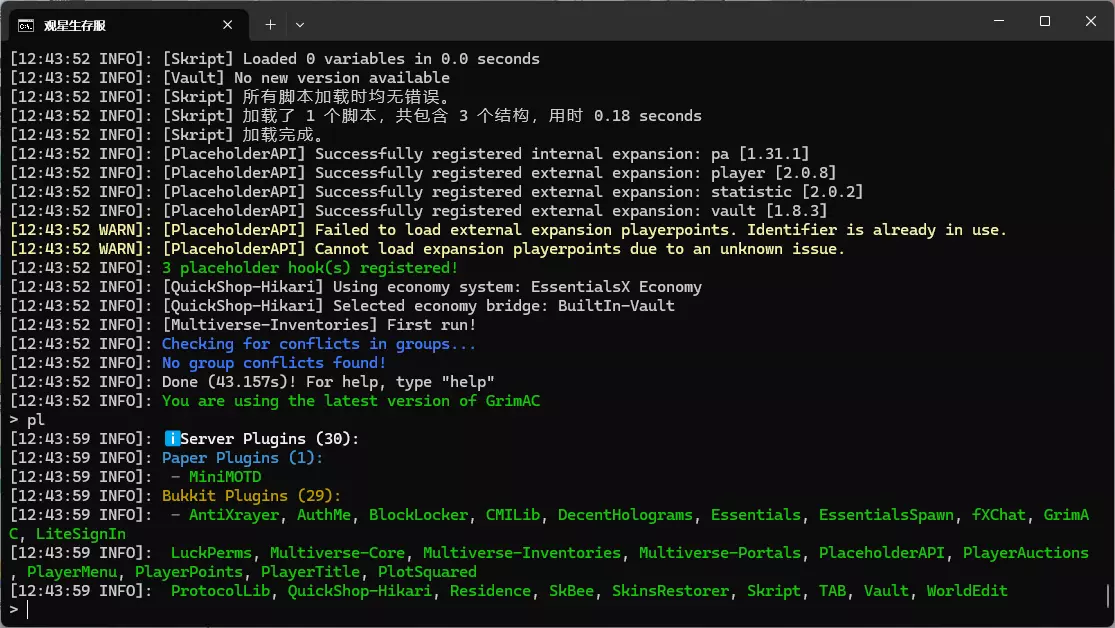Click the command input prompt line
Screen dimensions: 1115x628
pos(558,610)
